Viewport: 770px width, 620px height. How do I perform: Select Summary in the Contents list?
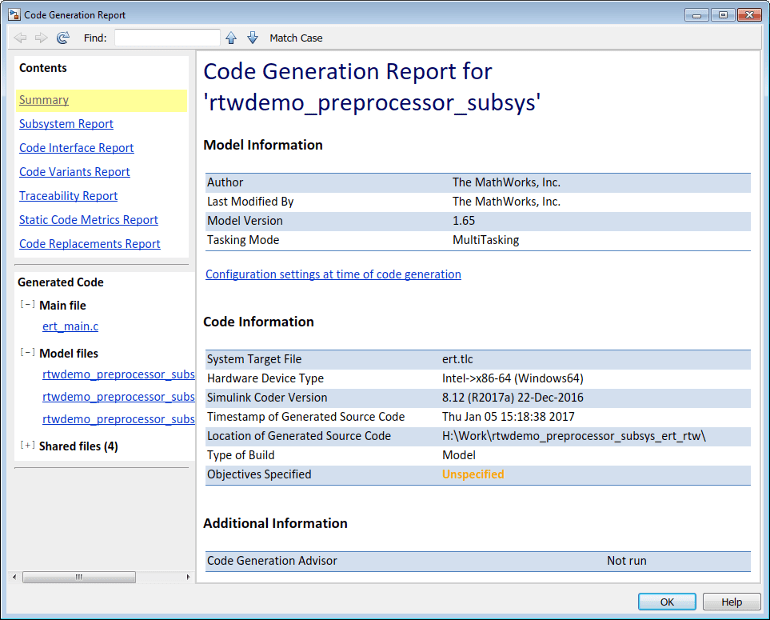click(x=44, y=100)
